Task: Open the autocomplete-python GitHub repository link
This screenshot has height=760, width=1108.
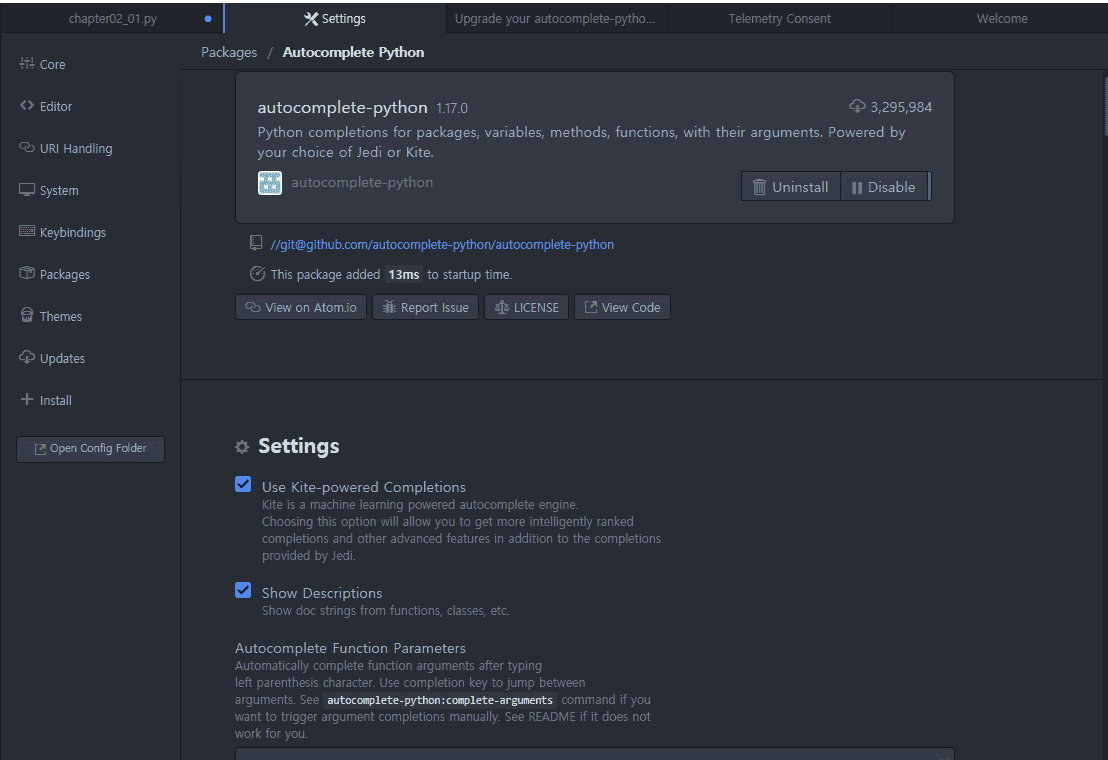Action: pyautogui.click(x=442, y=244)
